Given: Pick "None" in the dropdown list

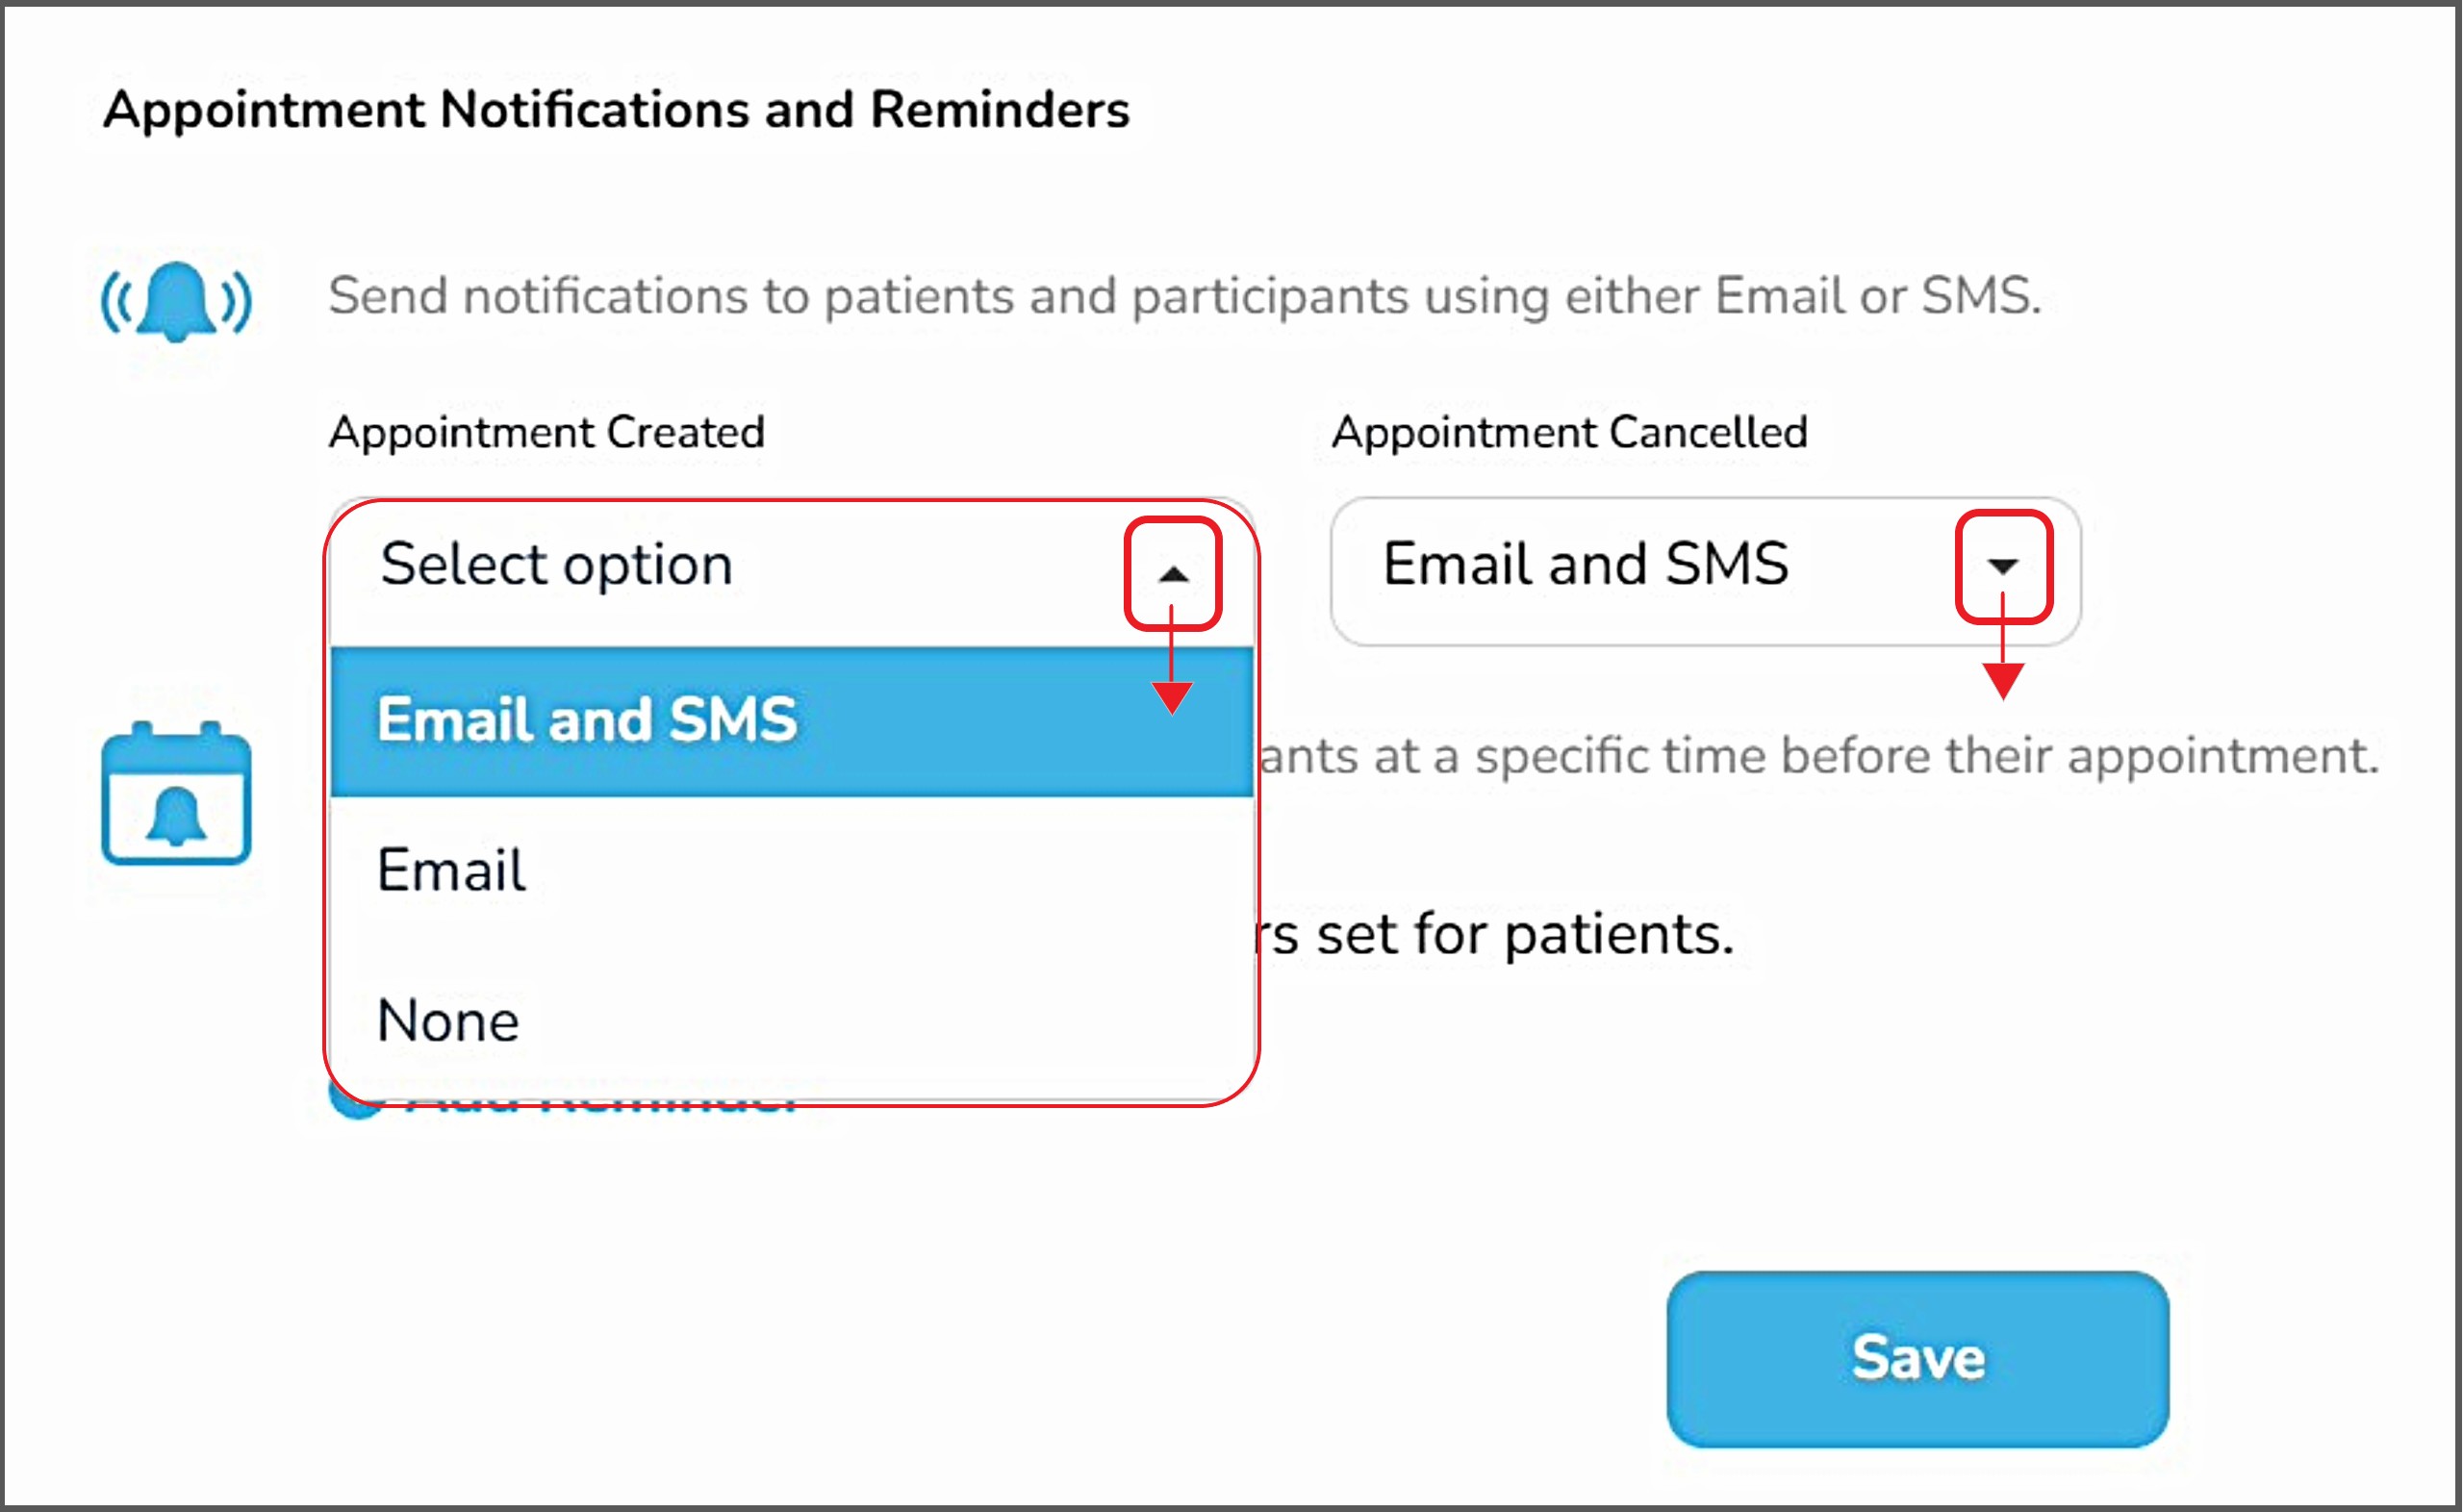Looking at the screenshot, I should (448, 1021).
